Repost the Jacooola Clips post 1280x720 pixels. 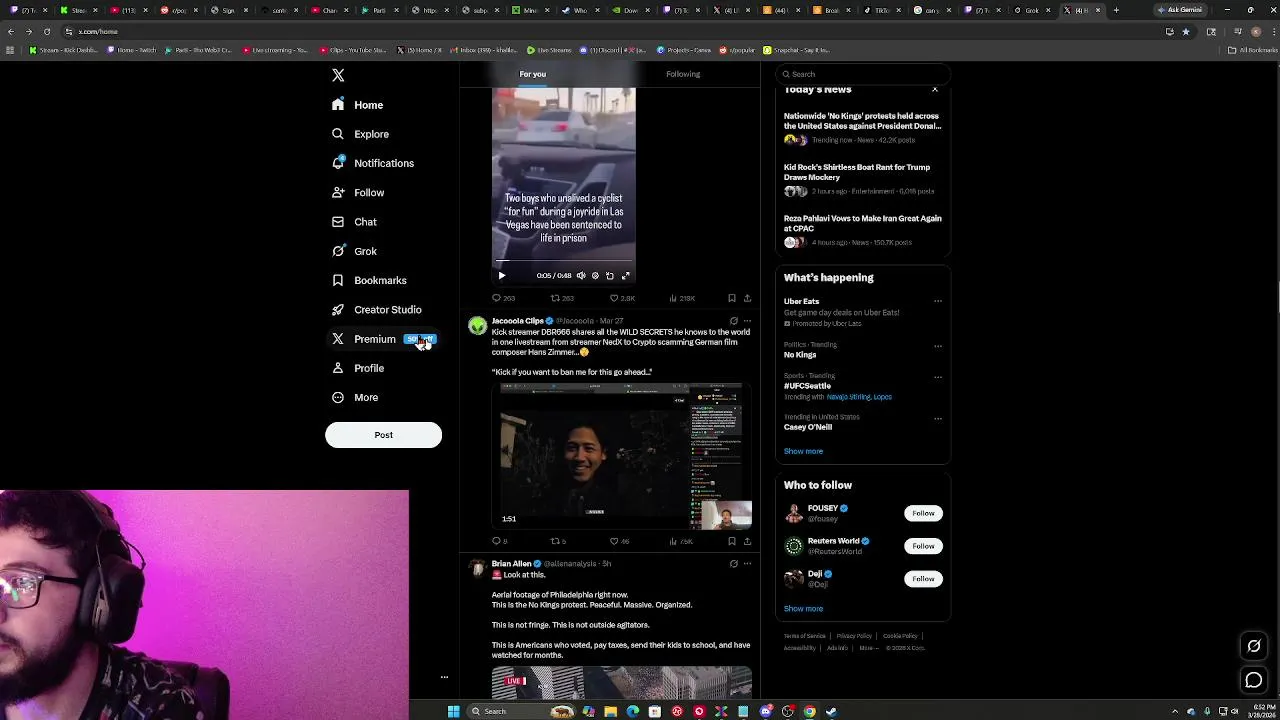pos(558,541)
